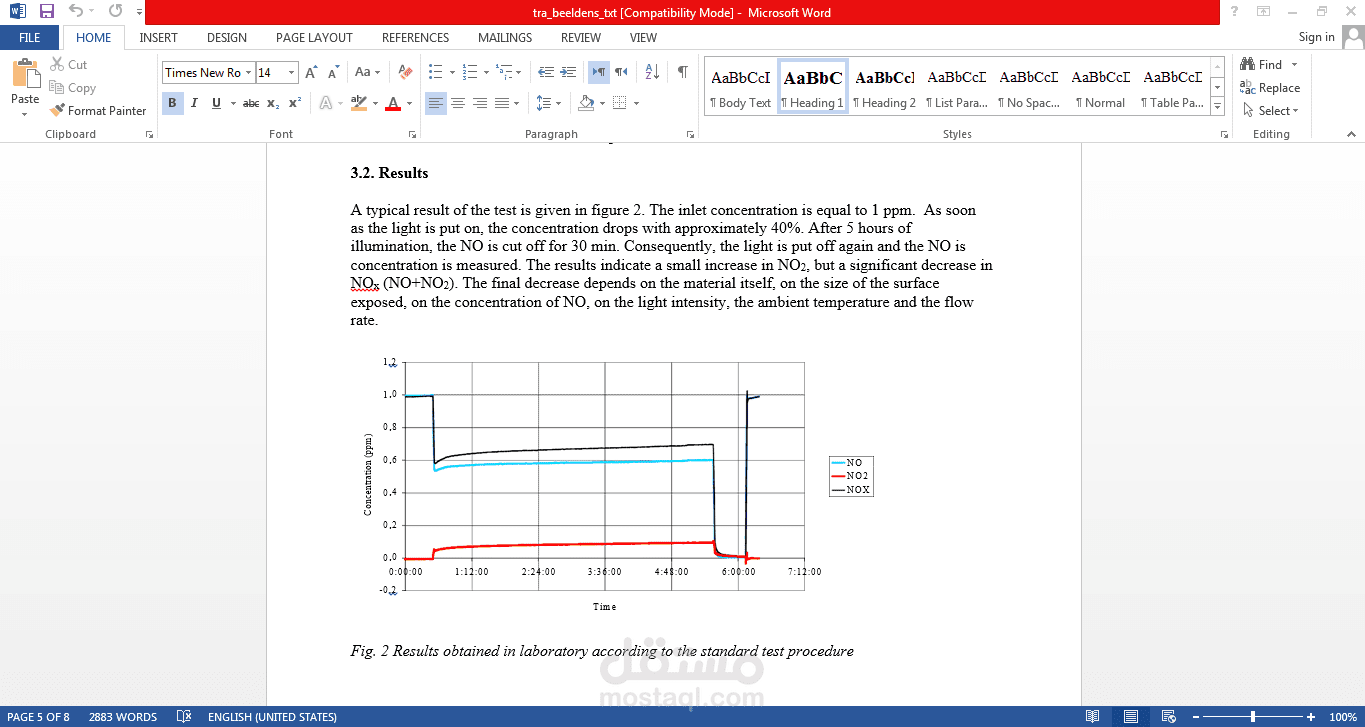
Task: Clear all formatting eraser icon
Action: [x=405, y=72]
